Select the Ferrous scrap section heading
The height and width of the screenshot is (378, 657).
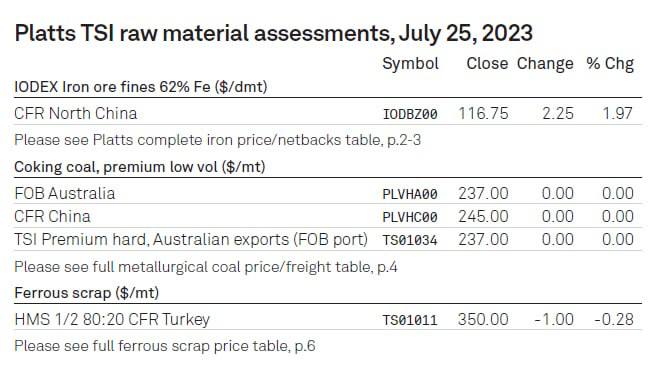87,293
